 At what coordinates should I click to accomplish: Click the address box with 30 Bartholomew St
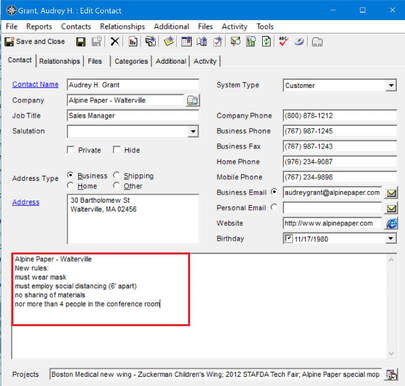pos(133,219)
